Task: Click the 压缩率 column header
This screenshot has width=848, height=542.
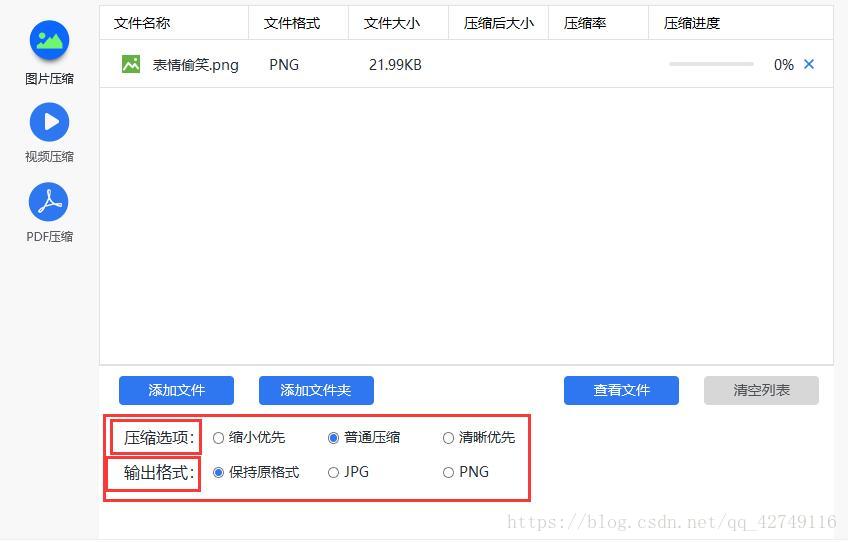Action: coord(599,23)
